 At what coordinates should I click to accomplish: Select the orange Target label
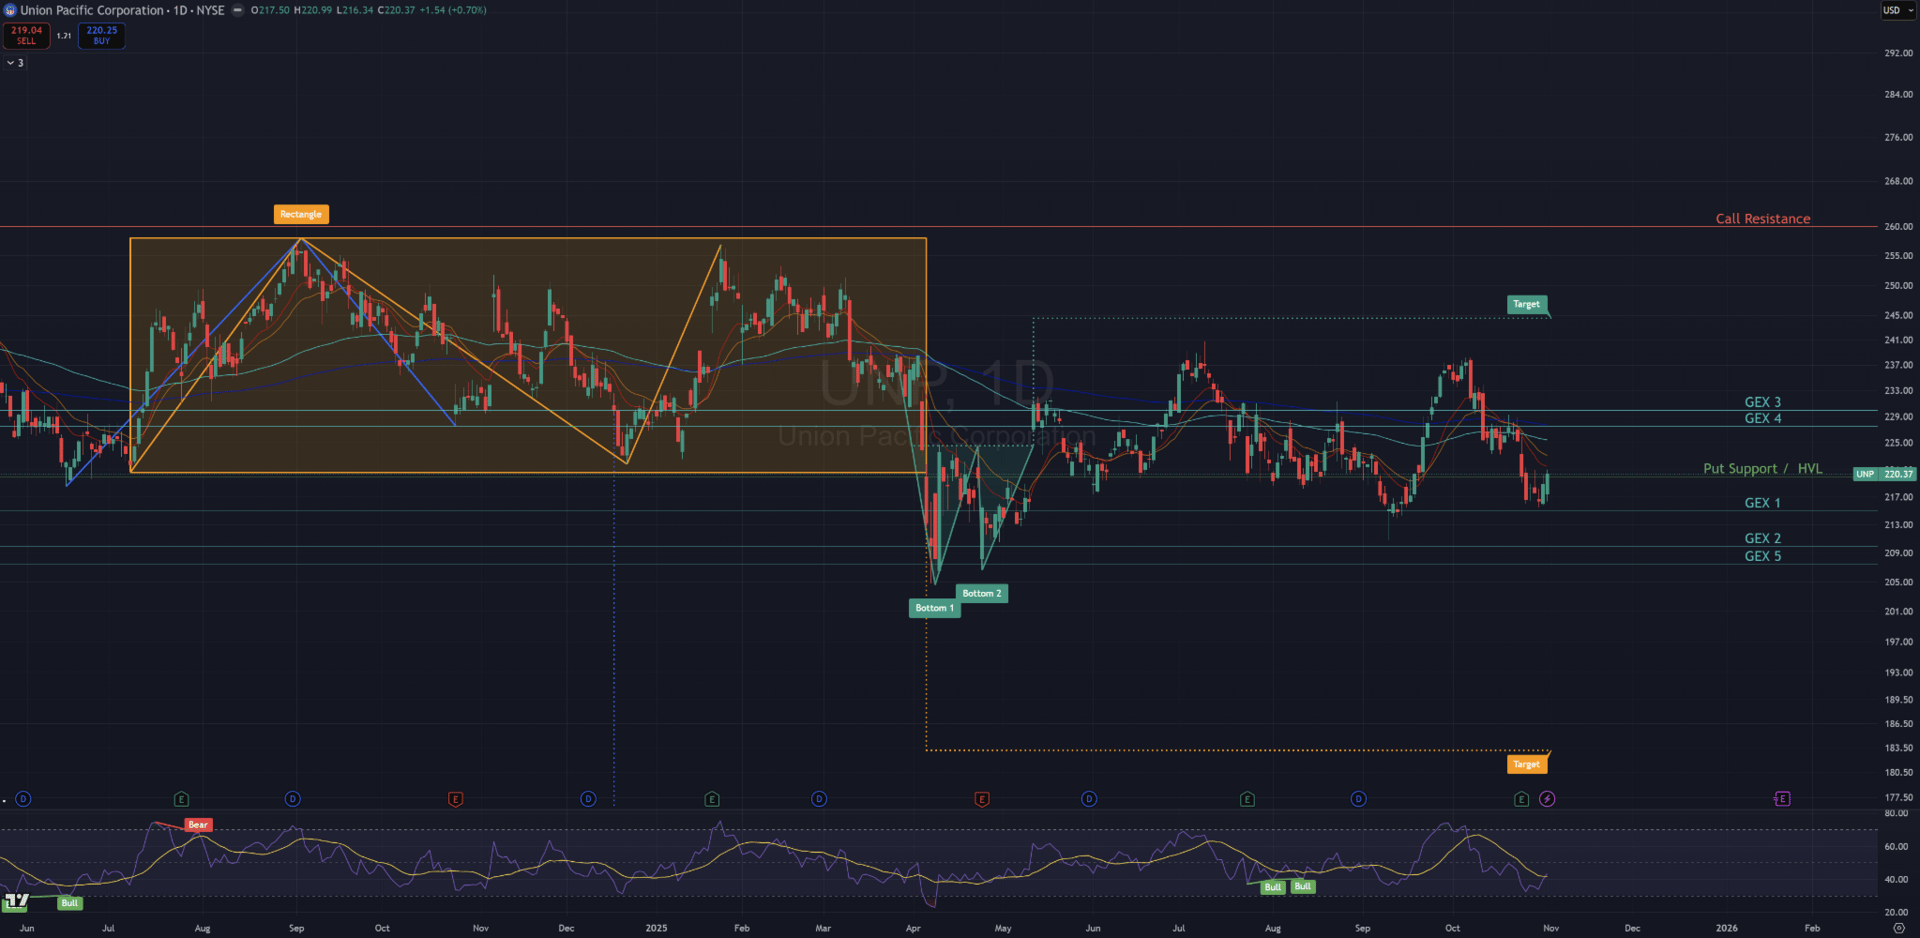pyautogui.click(x=1527, y=764)
